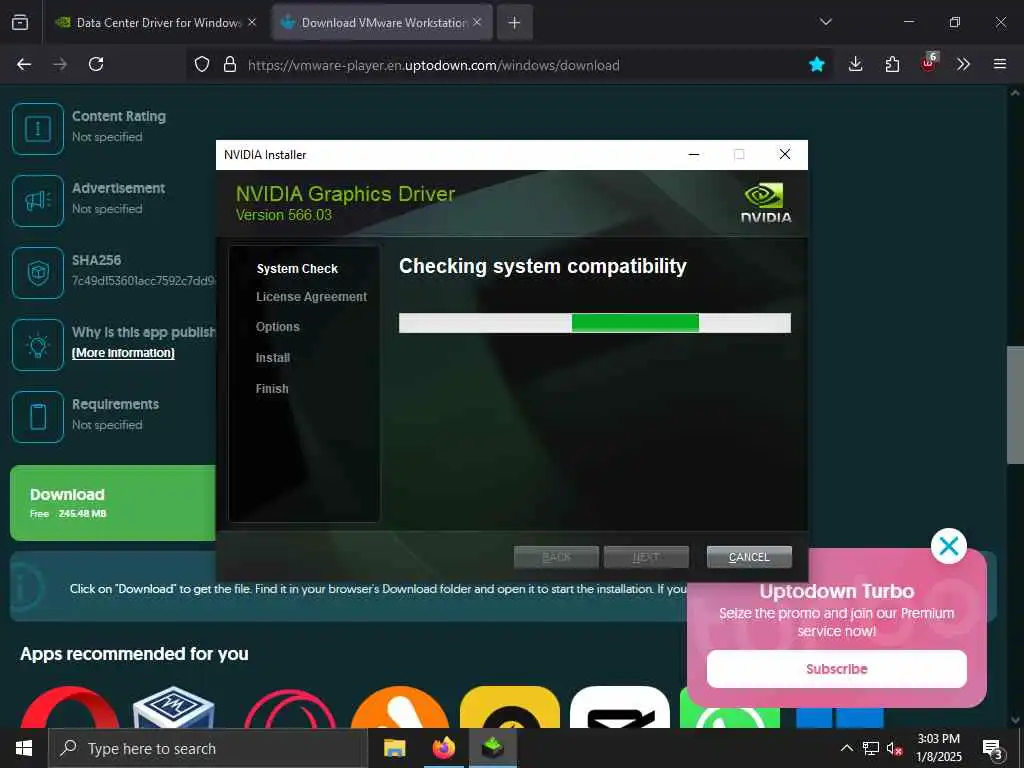Viewport: 1024px width, 768px height.
Task: Click the SHA256 hash text
Action: (144, 281)
